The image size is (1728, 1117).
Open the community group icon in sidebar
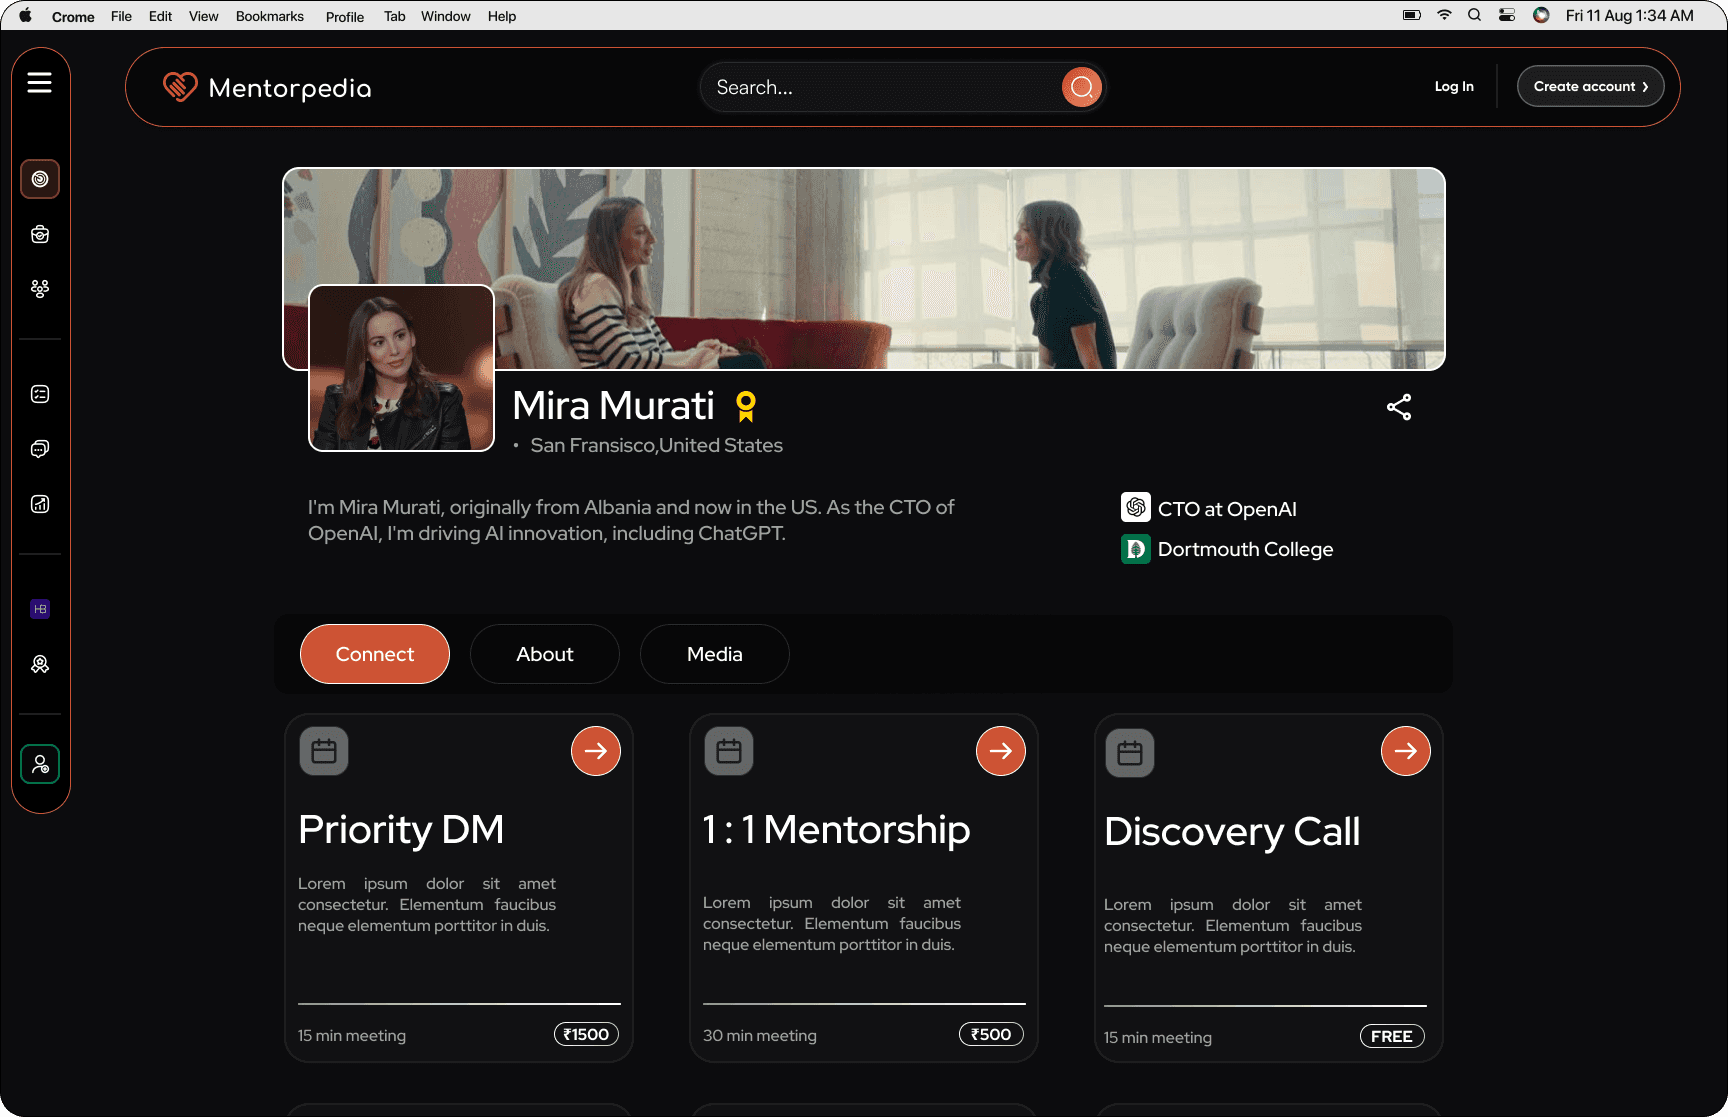pyautogui.click(x=40, y=289)
